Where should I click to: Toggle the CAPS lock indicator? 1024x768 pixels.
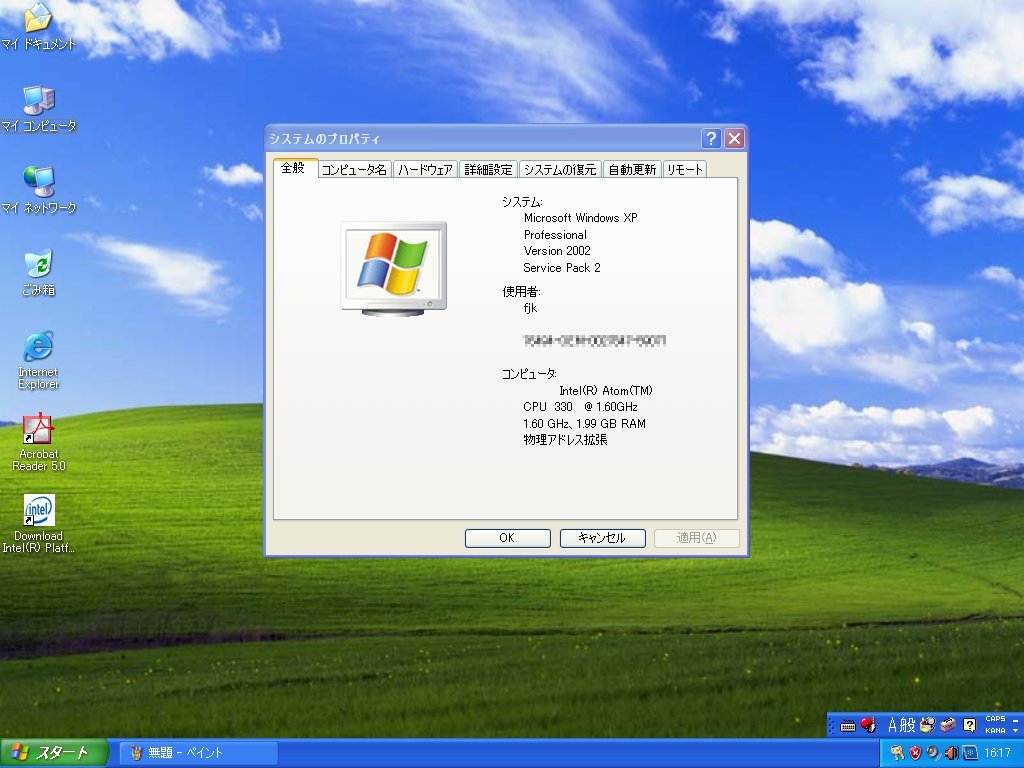[995, 719]
